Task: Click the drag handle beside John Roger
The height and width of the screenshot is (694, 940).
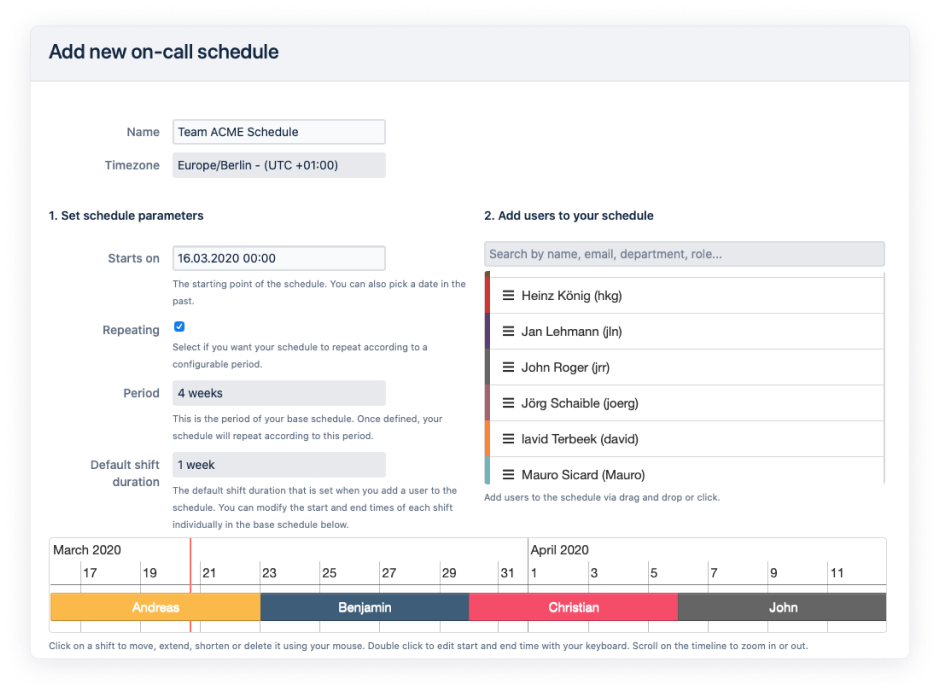Action: (508, 367)
